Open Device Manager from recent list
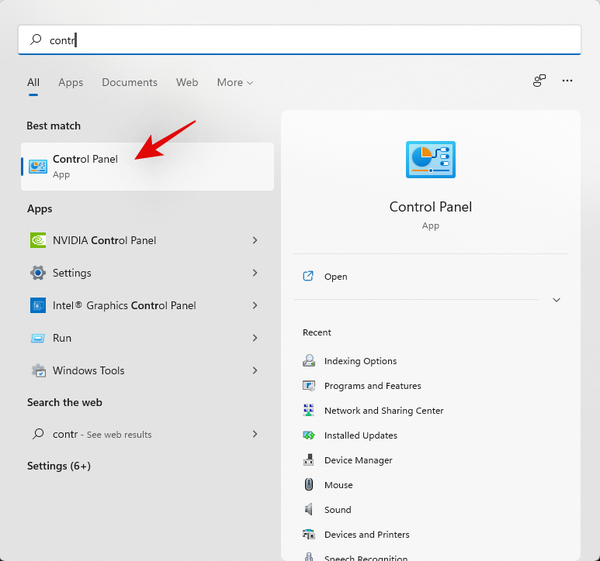This screenshot has height=561, width=600. 358,460
